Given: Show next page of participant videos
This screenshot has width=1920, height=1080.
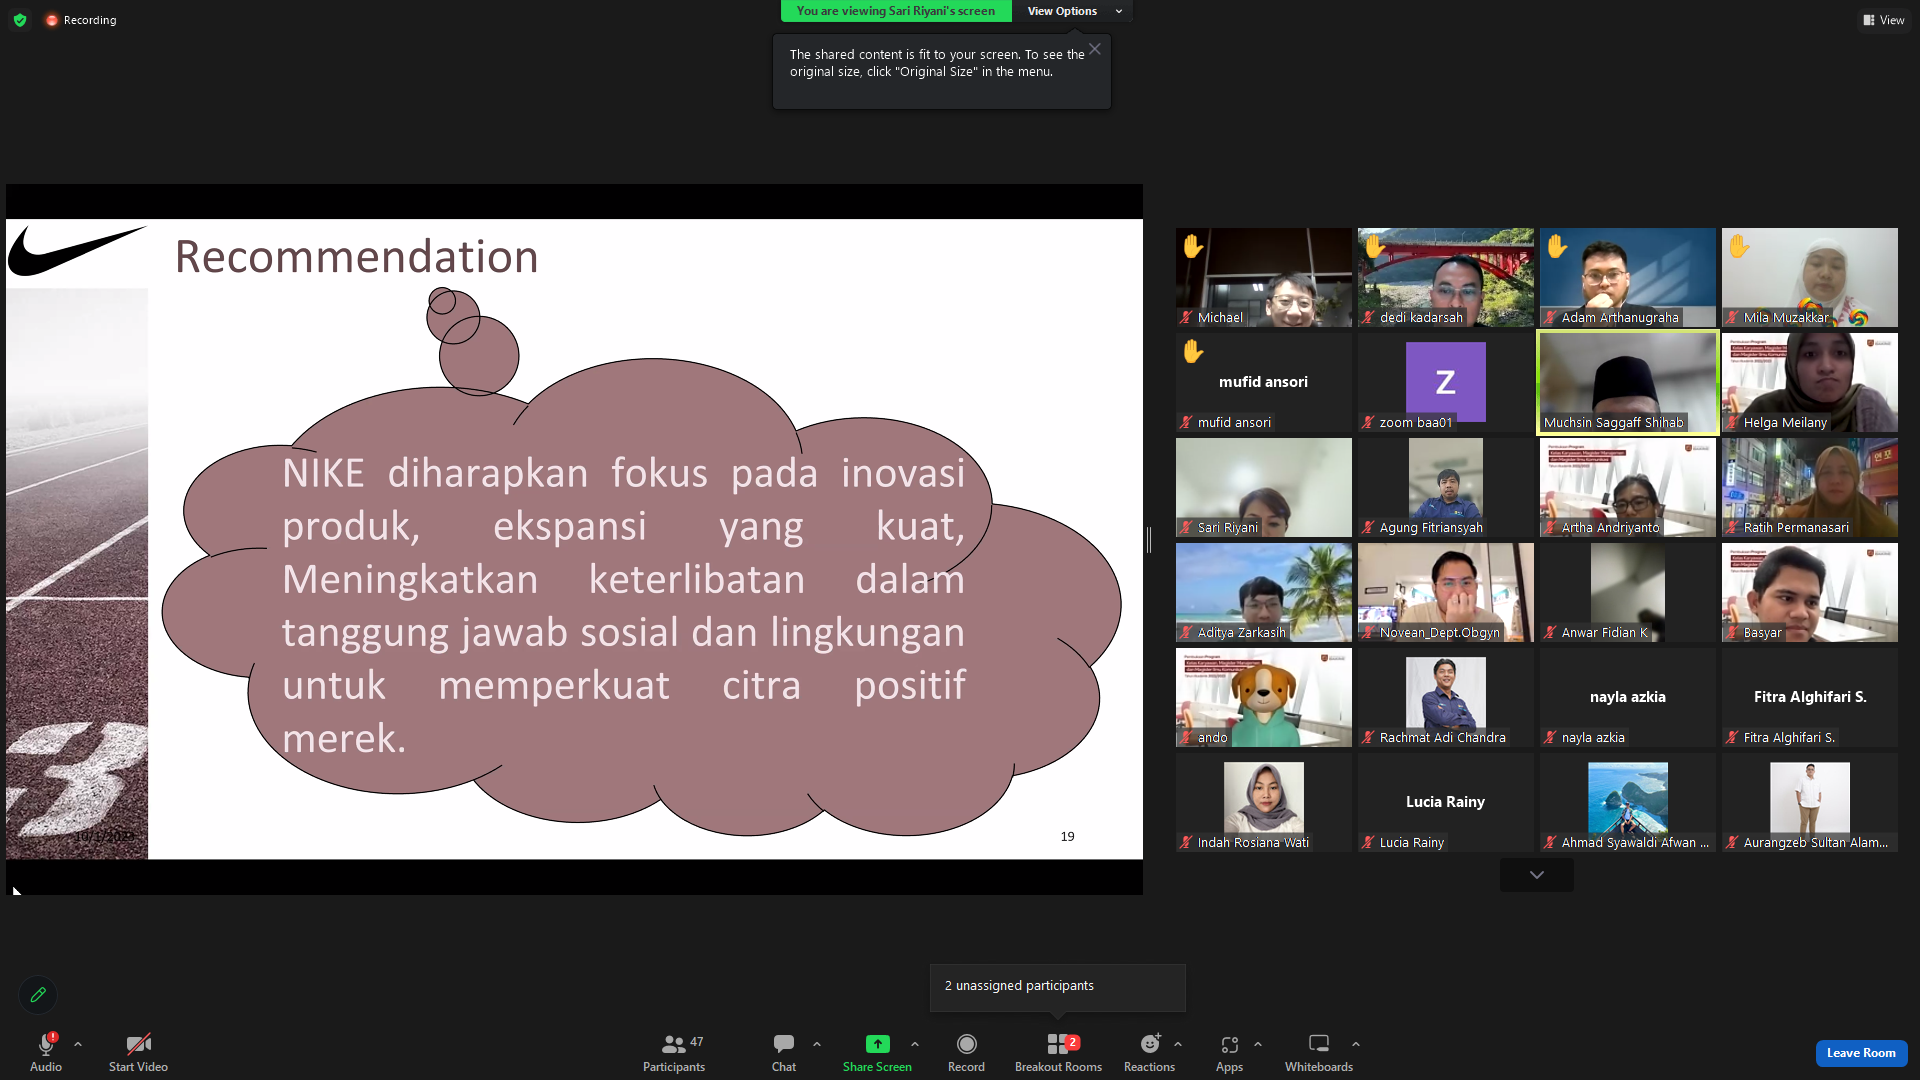Looking at the screenshot, I should 1537,875.
